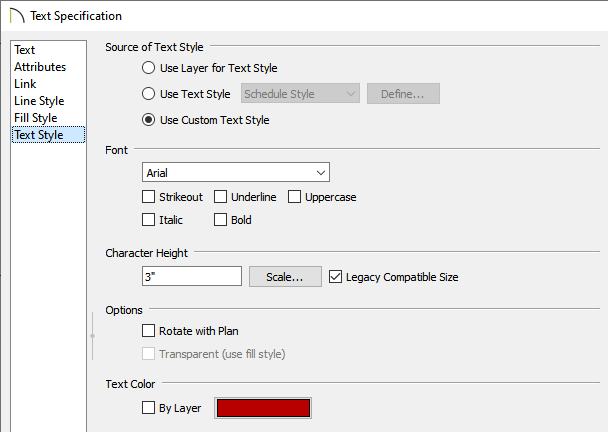Viewport: 608px width, 432px height.
Task: Click the Character Height input field
Action: (192, 276)
